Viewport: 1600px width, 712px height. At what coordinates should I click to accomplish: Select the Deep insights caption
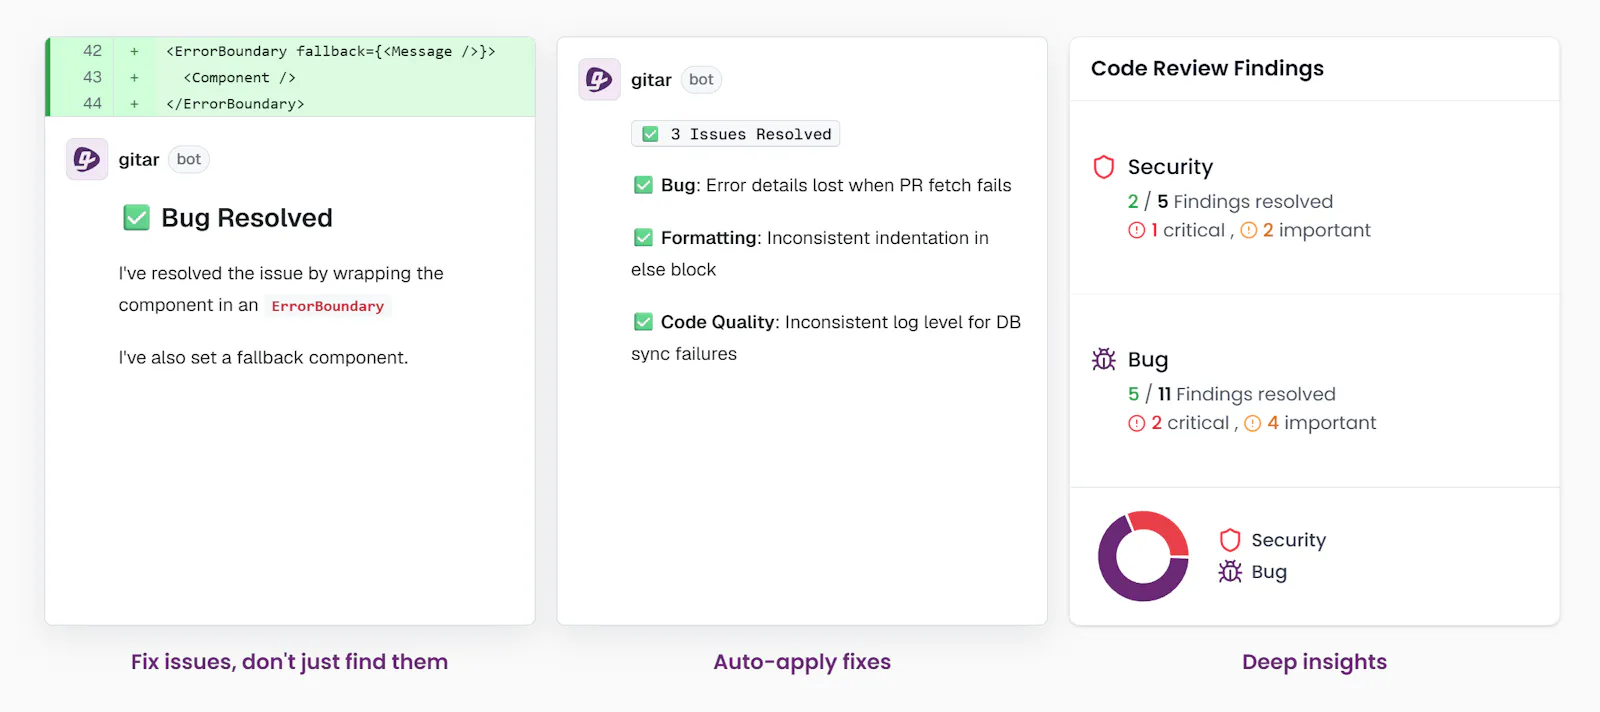(1314, 662)
